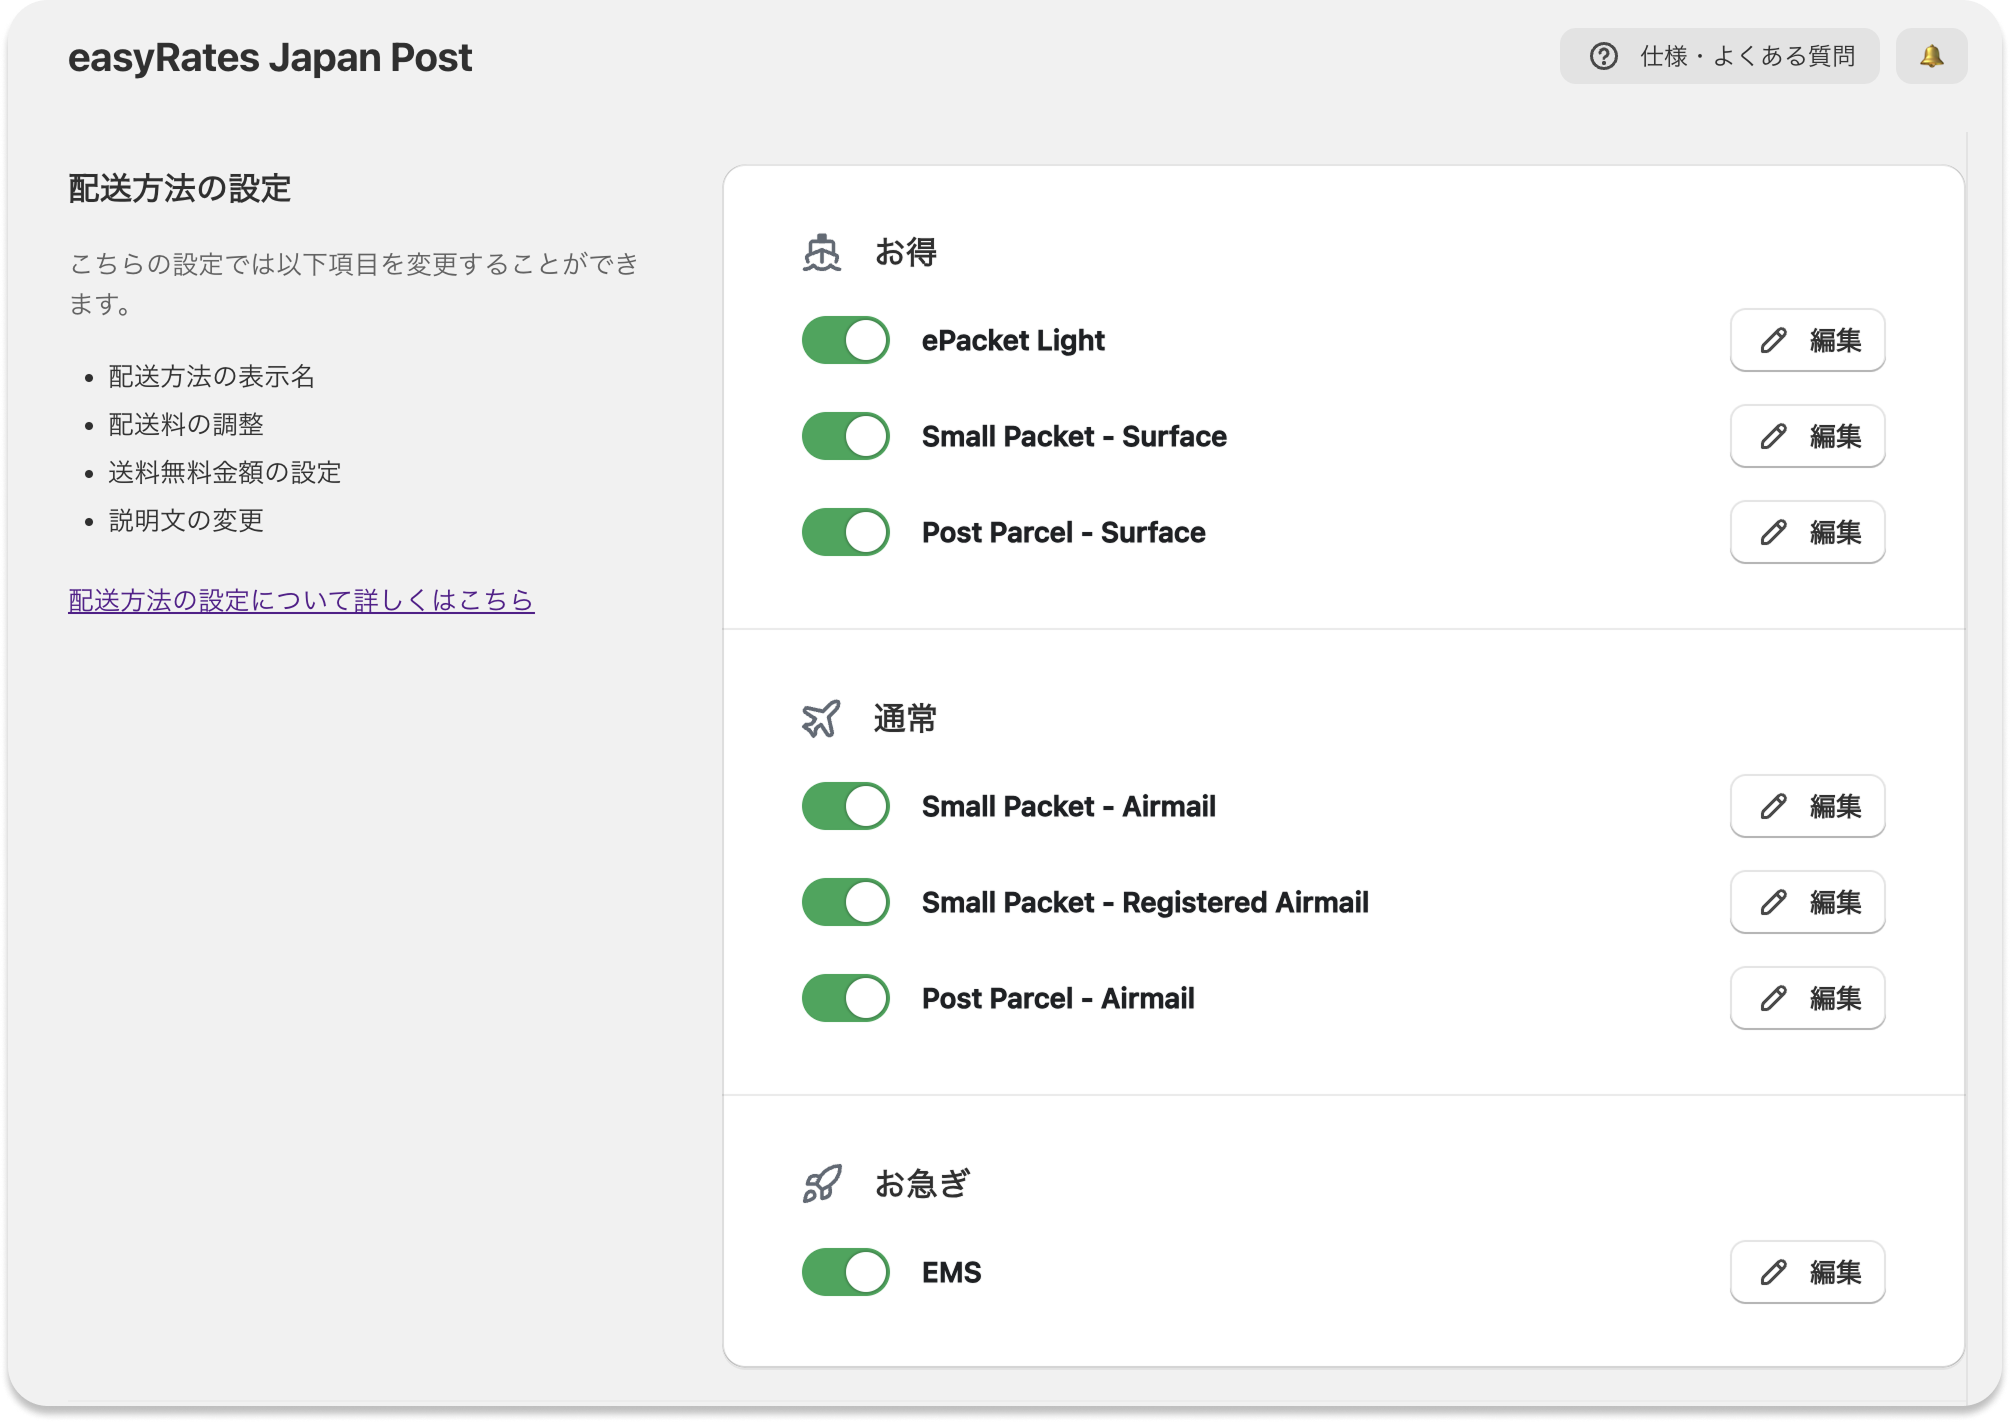Click pencil icon for Post Parcel - Airmail

pyautogui.click(x=1773, y=999)
